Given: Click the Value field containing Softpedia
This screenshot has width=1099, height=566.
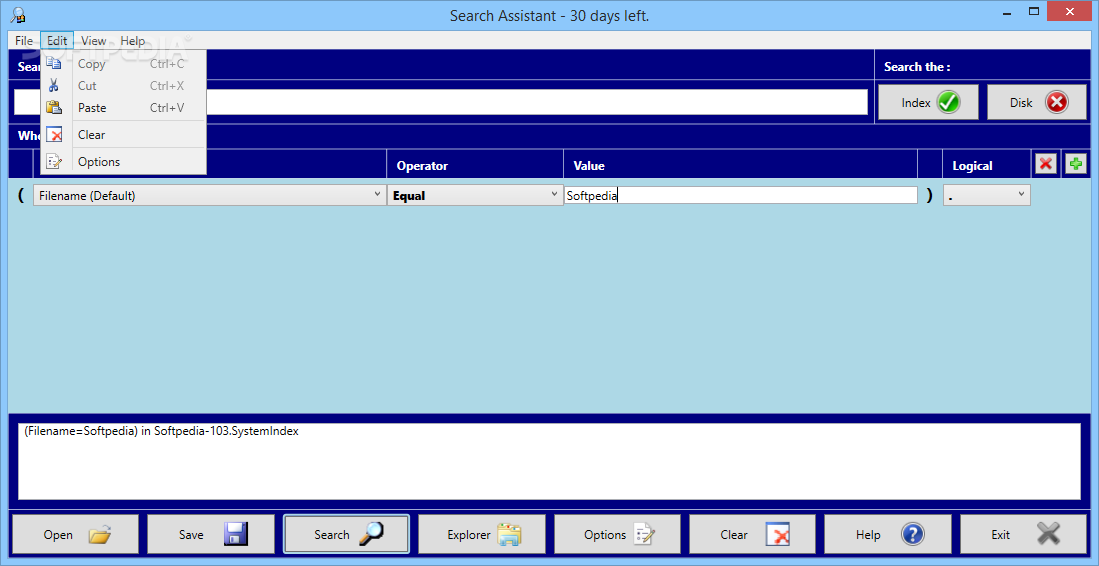Looking at the screenshot, I should pos(741,195).
